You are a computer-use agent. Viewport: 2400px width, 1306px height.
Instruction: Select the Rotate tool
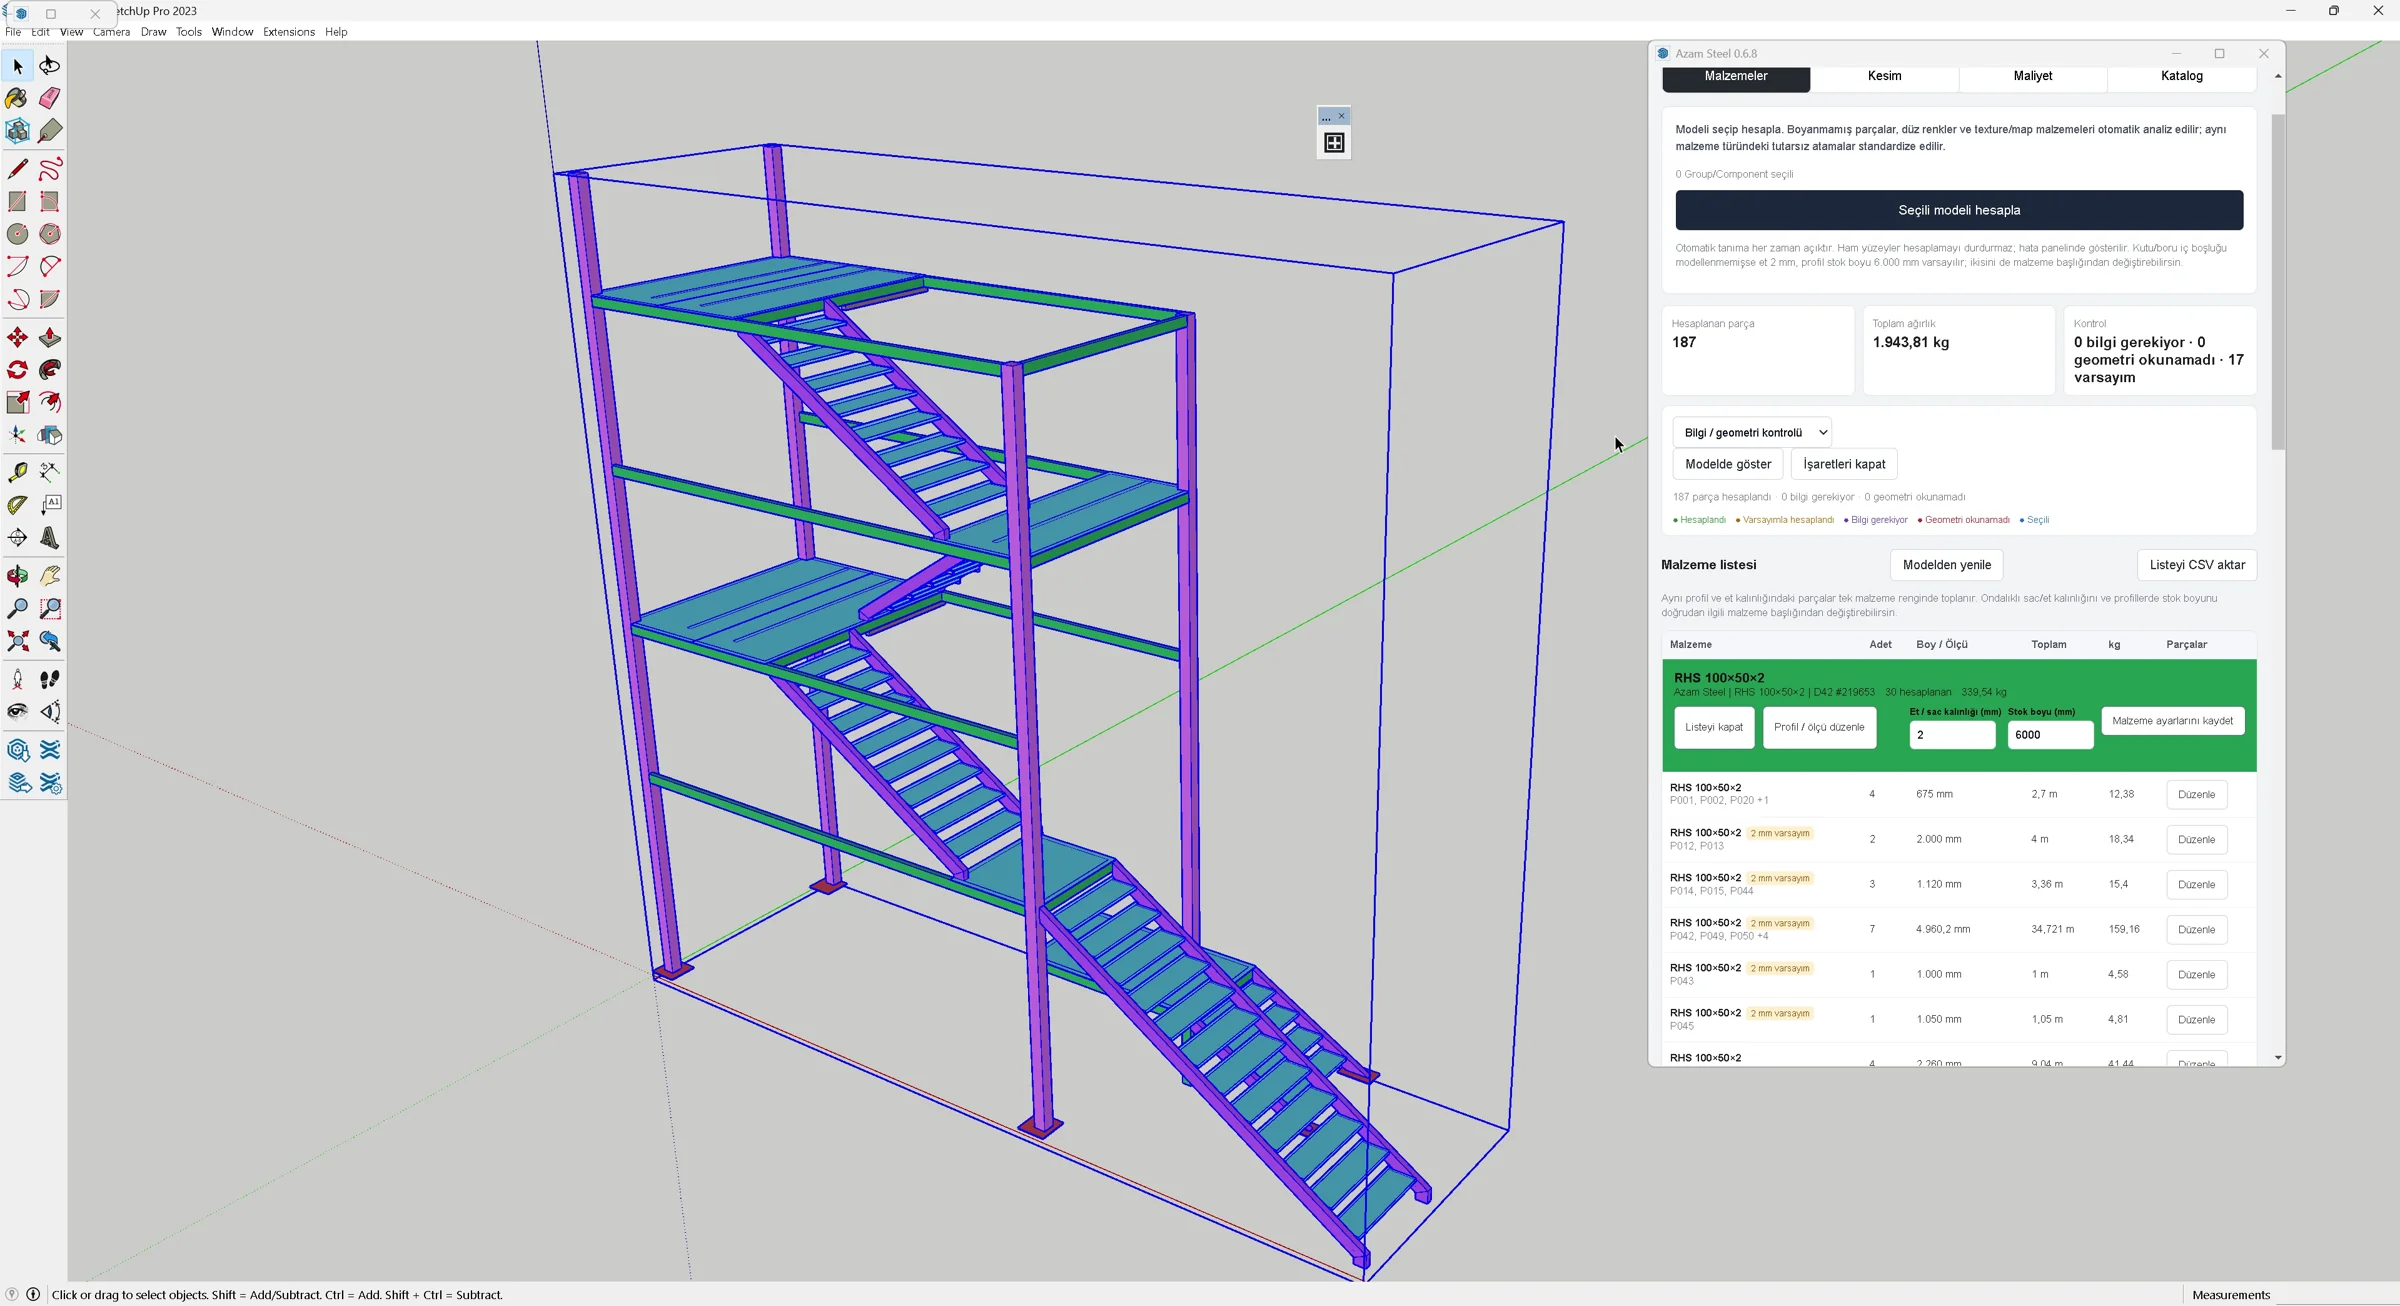[x=17, y=370]
